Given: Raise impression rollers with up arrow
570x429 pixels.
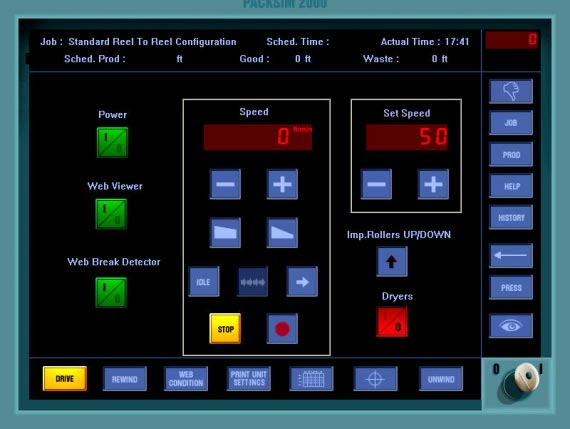Looking at the screenshot, I should point(392,261).
